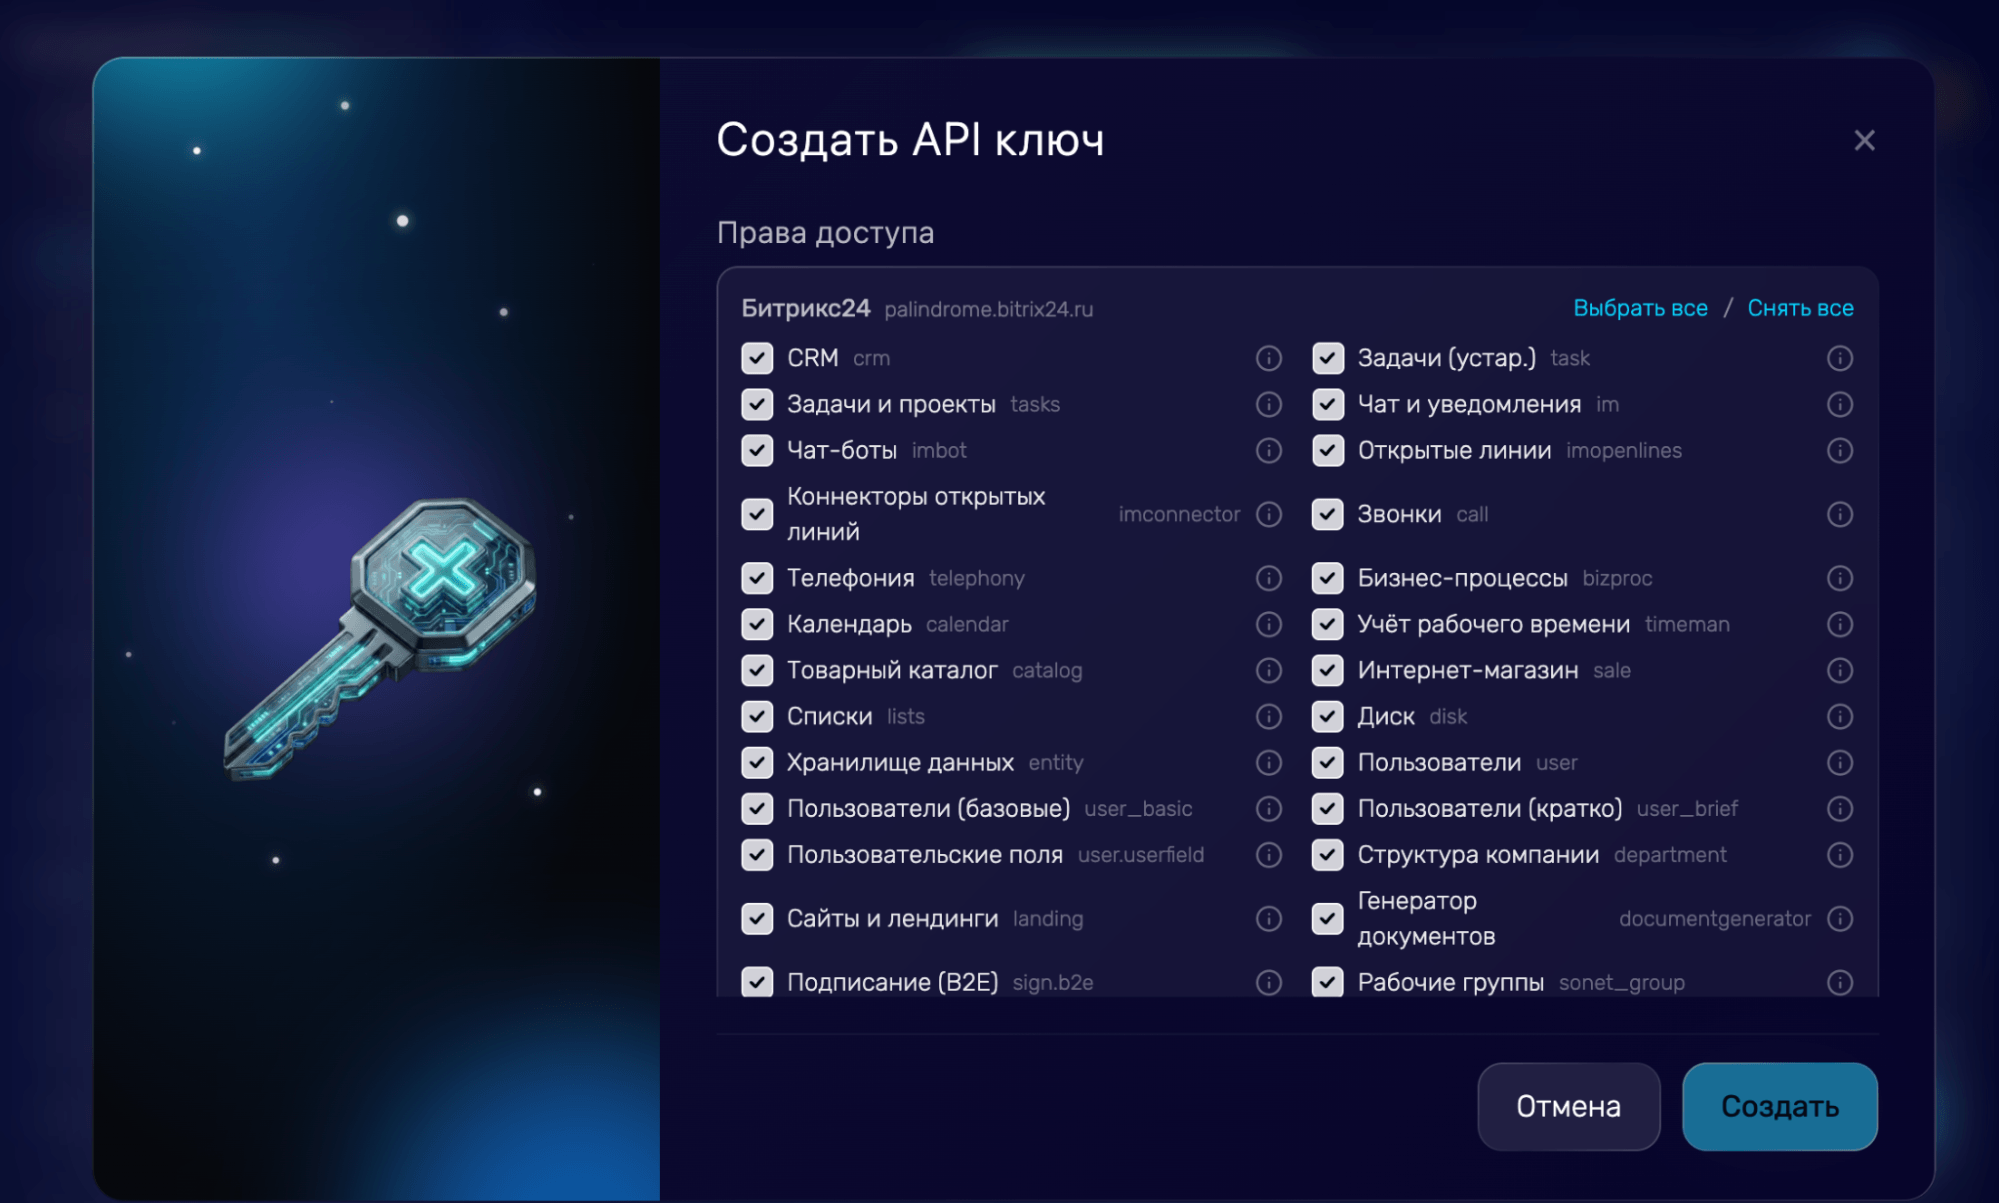1999x1203 pixels.
Task: Disable the Чат-боты imbot checkbox
Action: (757, 450)
